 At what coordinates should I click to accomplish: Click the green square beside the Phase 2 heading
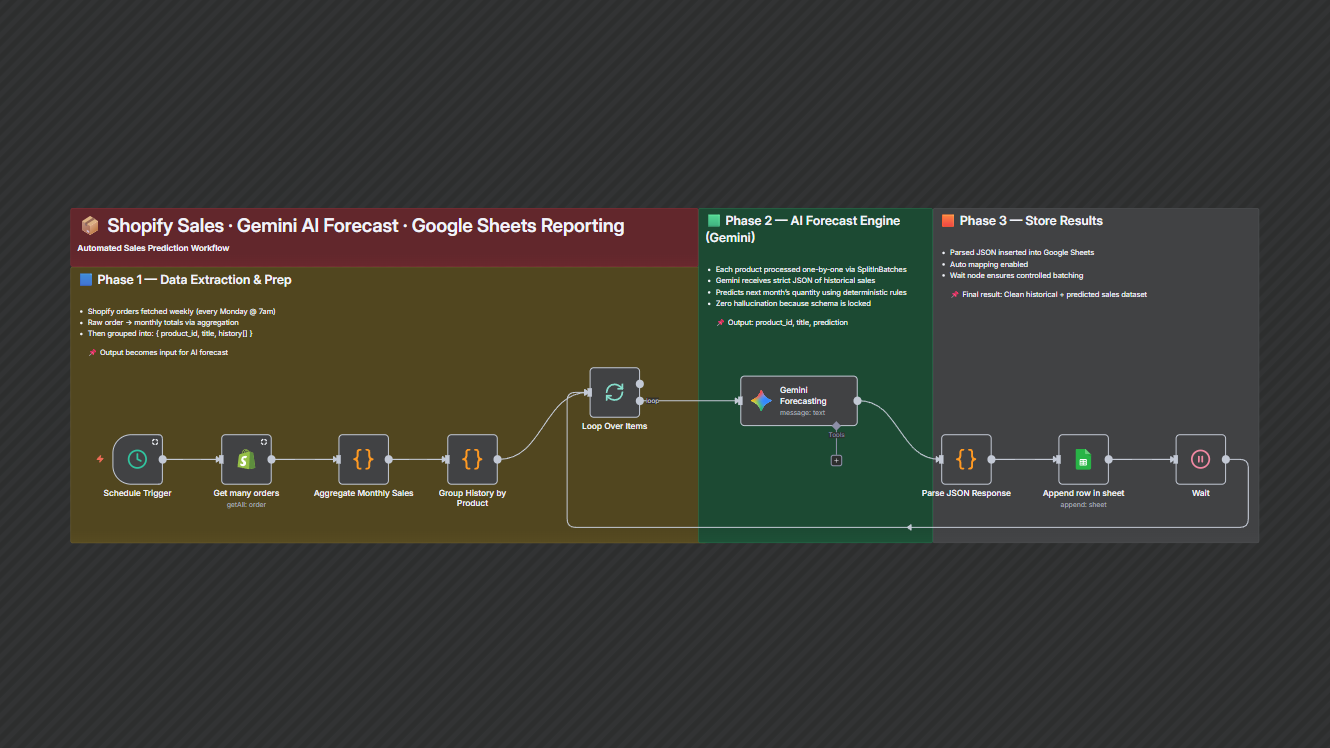[712, 220]
